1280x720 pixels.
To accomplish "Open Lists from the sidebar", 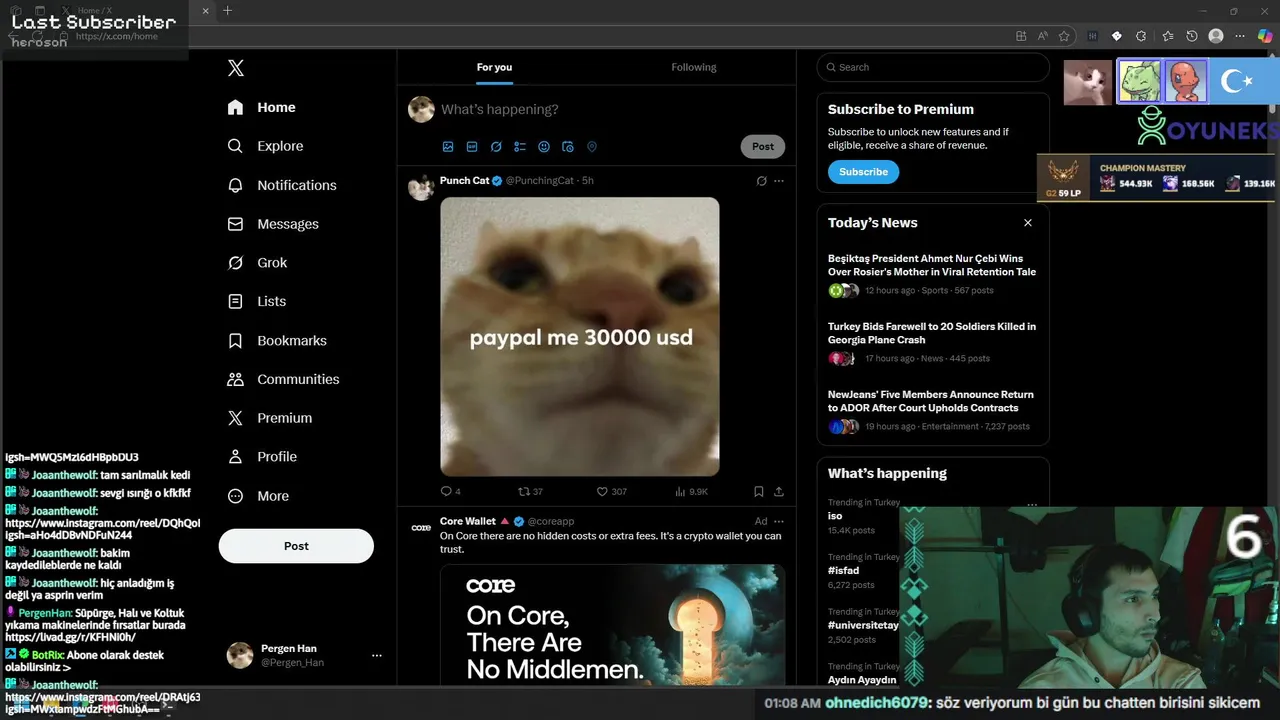I will coord(257,301).
